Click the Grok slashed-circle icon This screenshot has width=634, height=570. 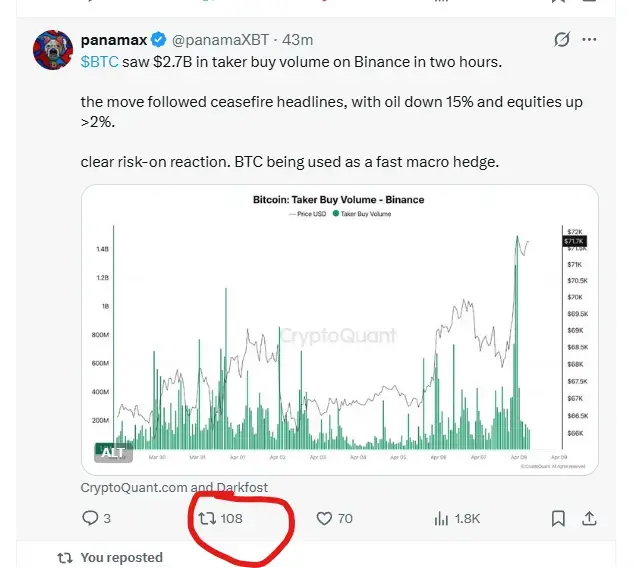(562, 40)
